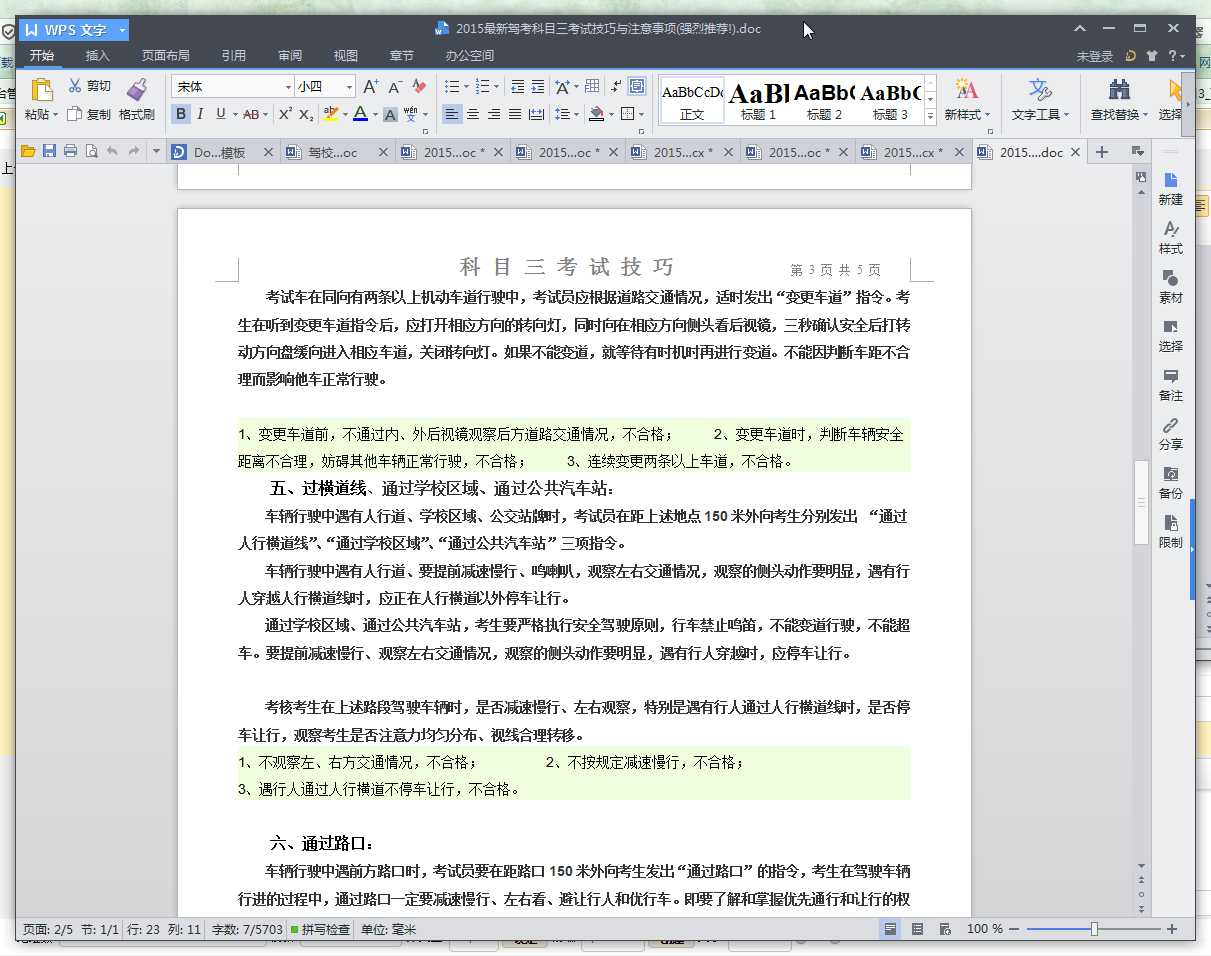Activate the Format Painter (格式刷) brush
The width and height of the screenshot is (1211, 956).
point(137,100)
